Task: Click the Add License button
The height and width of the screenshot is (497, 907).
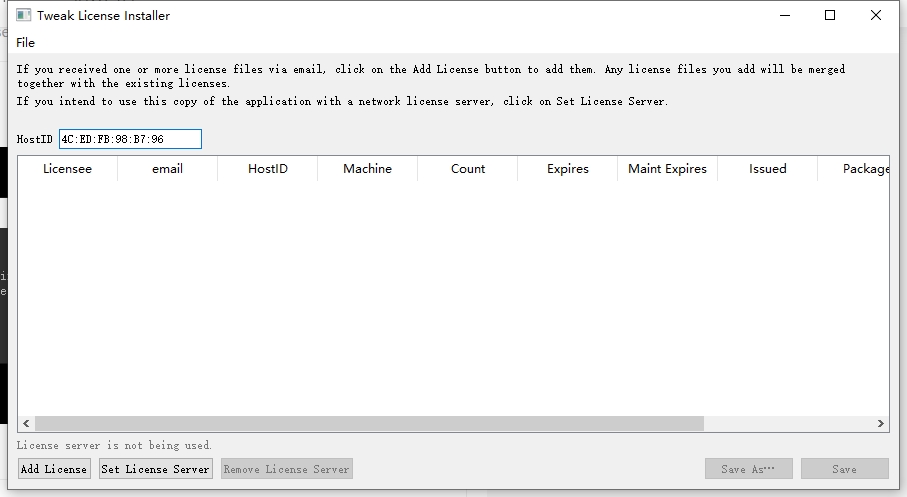Action: [x=54, y=469]
